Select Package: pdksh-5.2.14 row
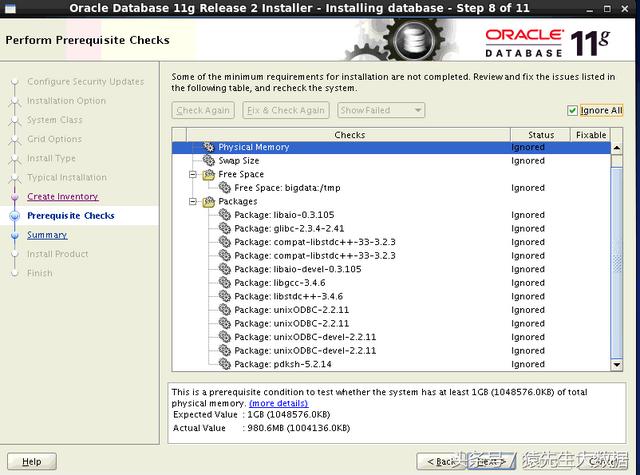The height and width of the screenshot is (475, 640). (391, 364)
